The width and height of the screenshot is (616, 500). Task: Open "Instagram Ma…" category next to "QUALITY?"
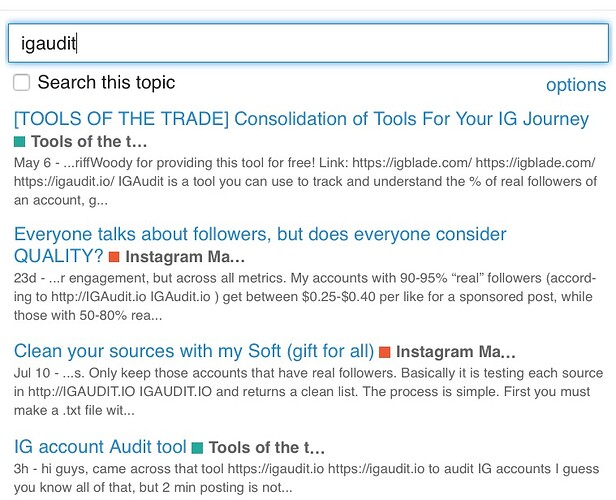click(x=185, y=257)
